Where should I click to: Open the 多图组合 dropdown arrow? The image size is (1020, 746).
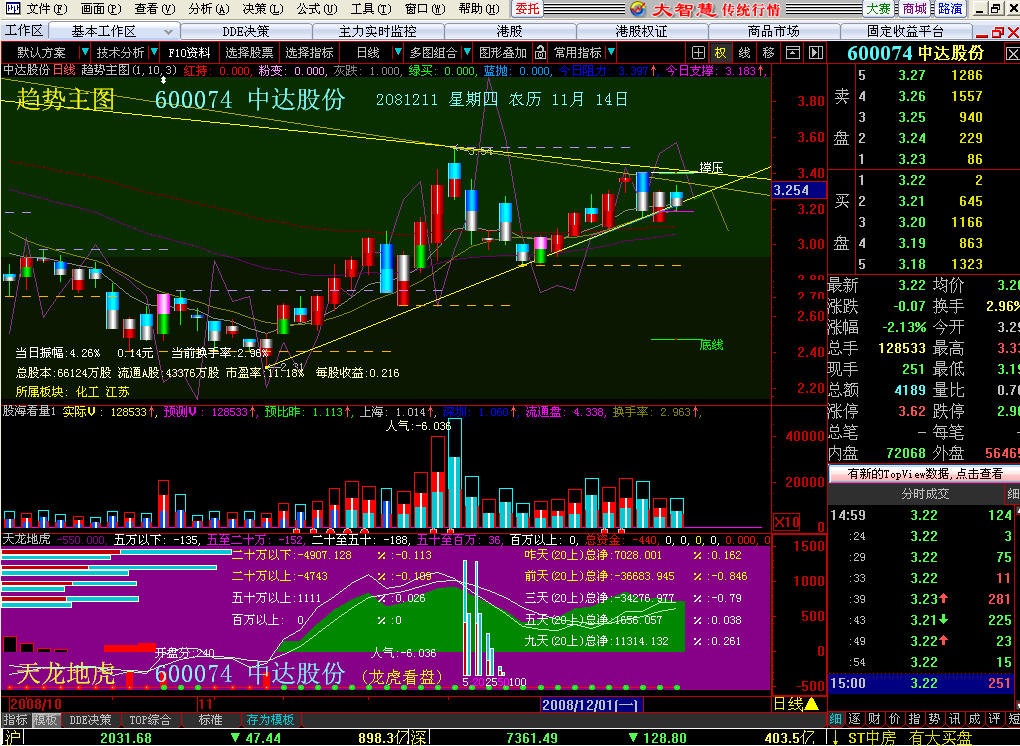(x=467, y=52)
